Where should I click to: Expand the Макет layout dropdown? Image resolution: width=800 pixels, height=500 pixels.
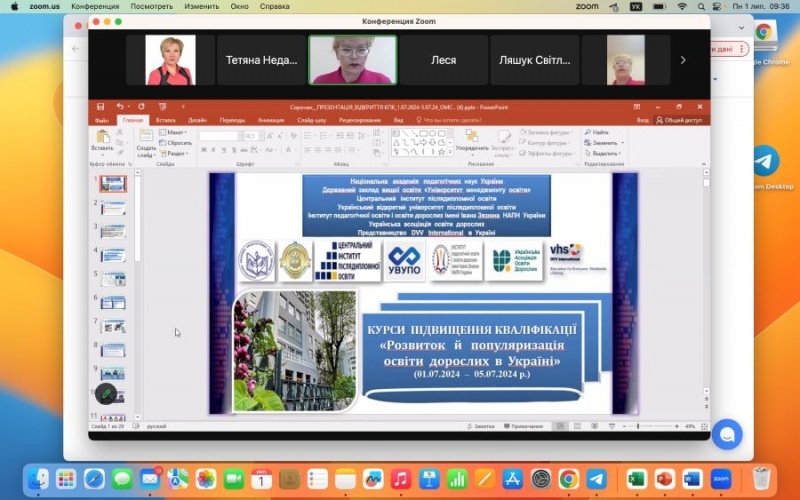(176, 132)
